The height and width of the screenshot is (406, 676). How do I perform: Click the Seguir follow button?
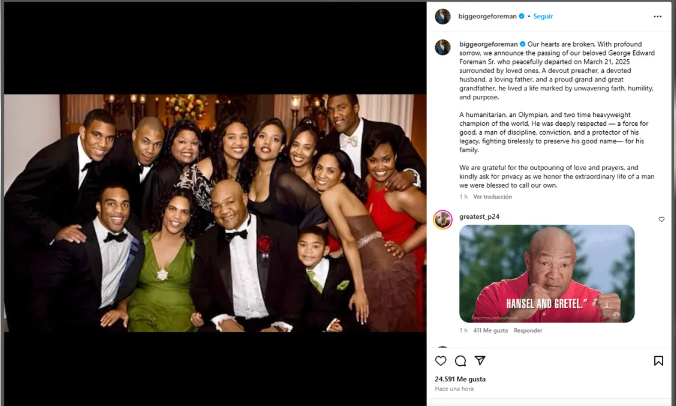[x=543, y=17]
